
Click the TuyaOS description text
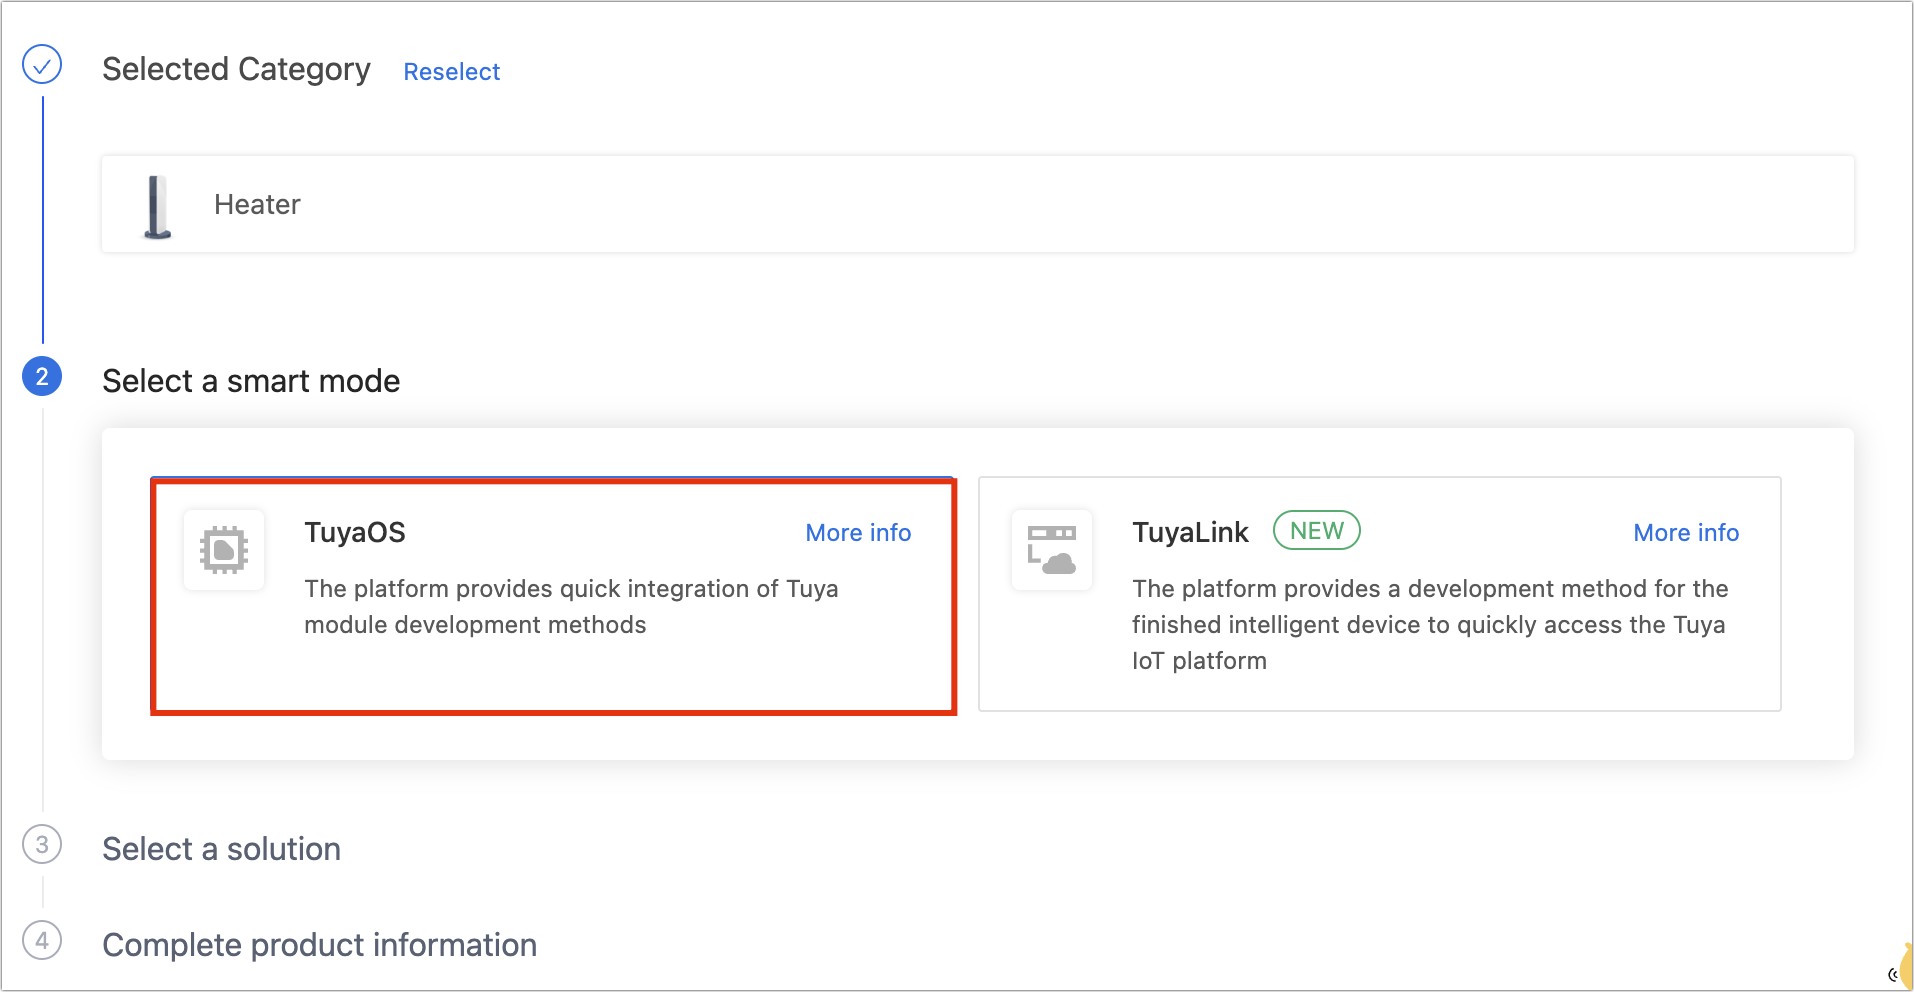point(571,607)
